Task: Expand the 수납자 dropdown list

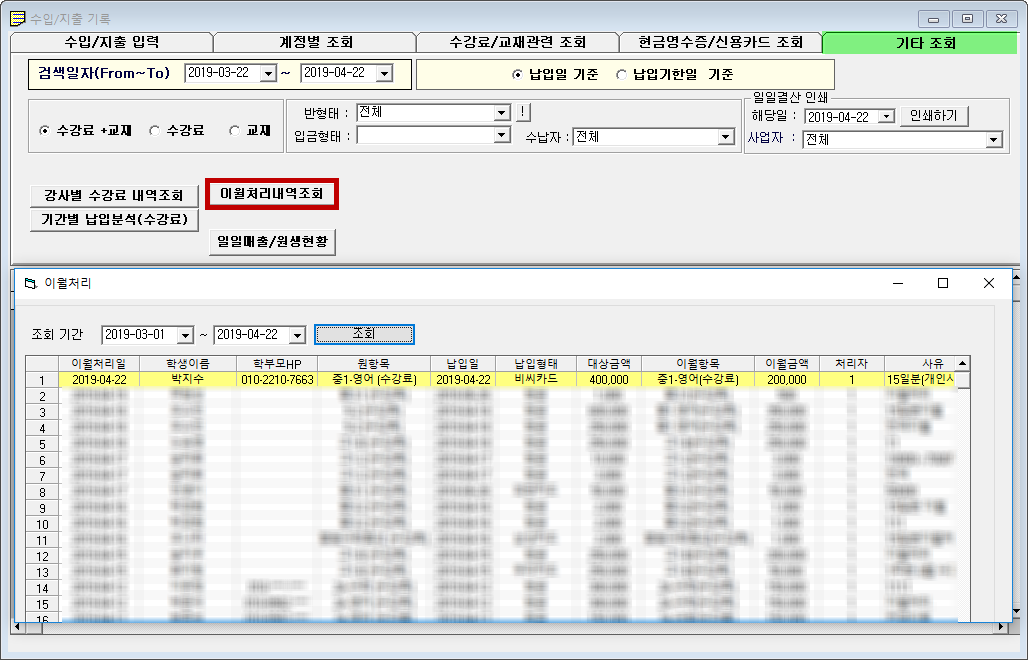Action: coord(726,137)
